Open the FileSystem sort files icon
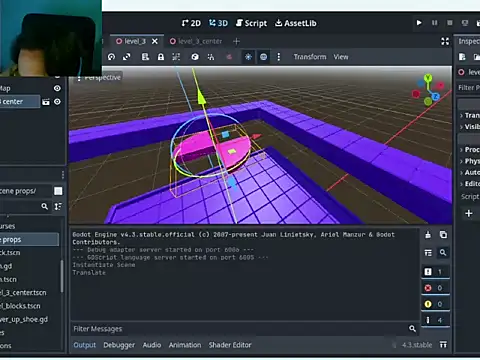480x360 pixels. point(58,206)
